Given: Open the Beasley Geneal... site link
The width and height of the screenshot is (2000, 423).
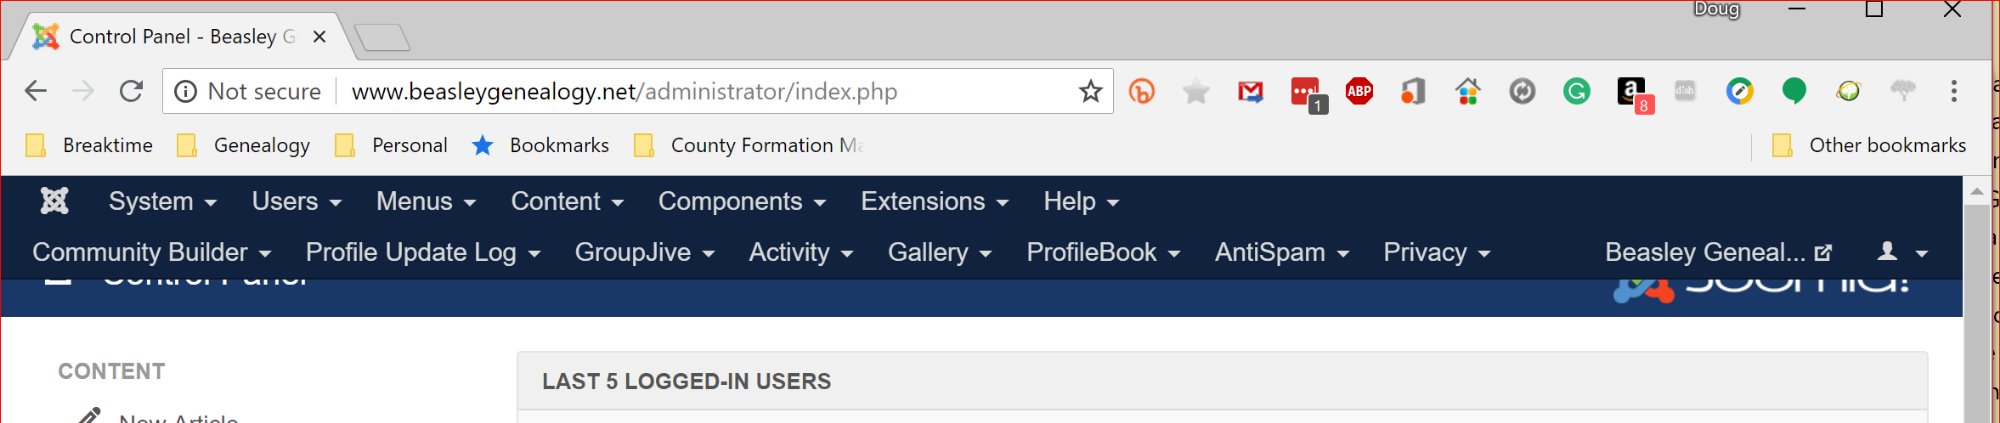Looking at the screenshot, I should [x=1718, y=252].
